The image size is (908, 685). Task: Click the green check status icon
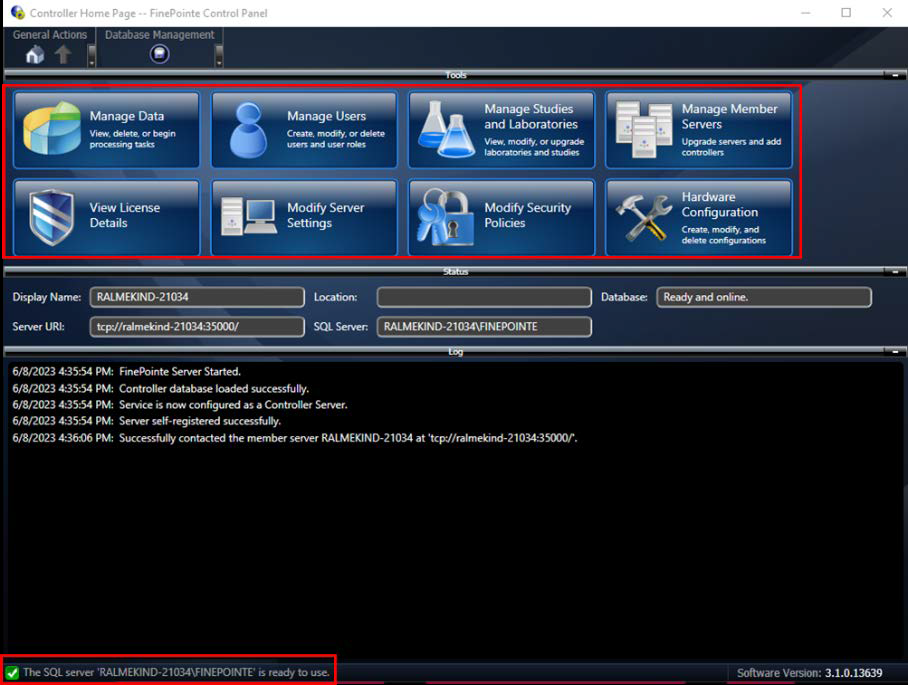coord(12,672)
